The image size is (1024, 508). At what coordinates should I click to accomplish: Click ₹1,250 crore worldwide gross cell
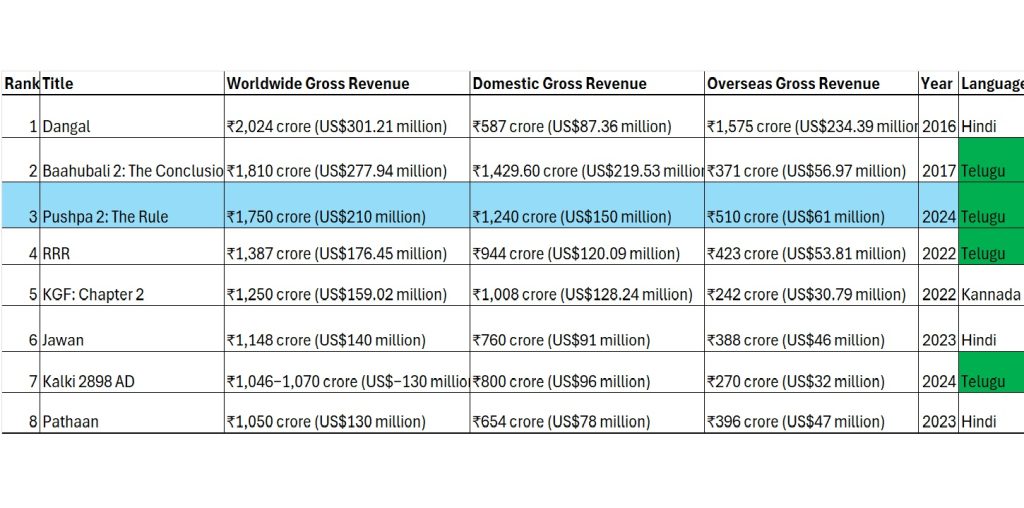[x=347, y=285]
